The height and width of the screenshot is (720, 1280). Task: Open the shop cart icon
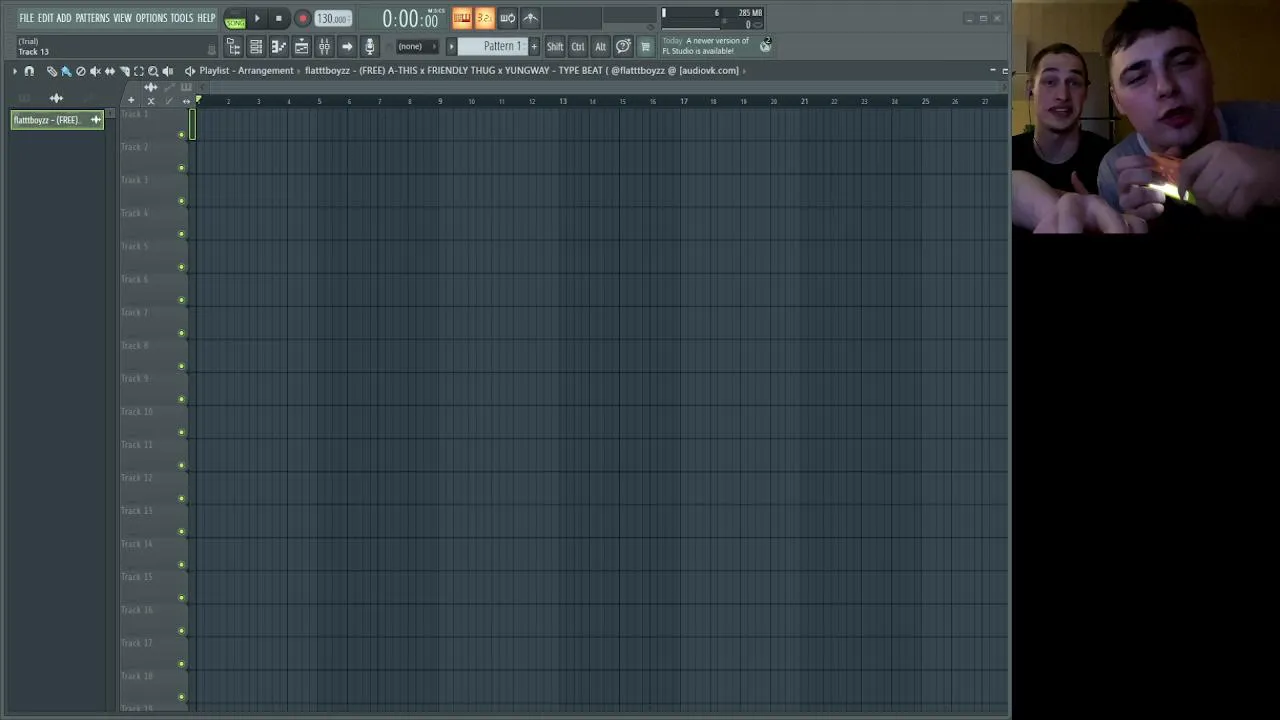pos(645,47)
